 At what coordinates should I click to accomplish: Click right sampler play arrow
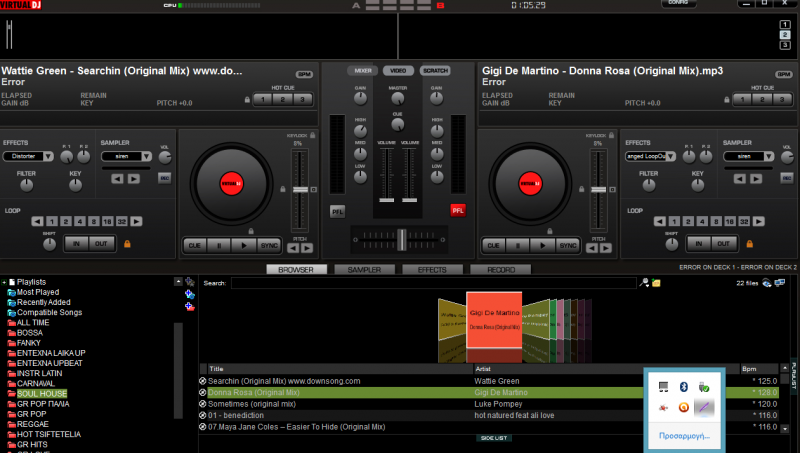pyautogui.click(x=756, y=179)
